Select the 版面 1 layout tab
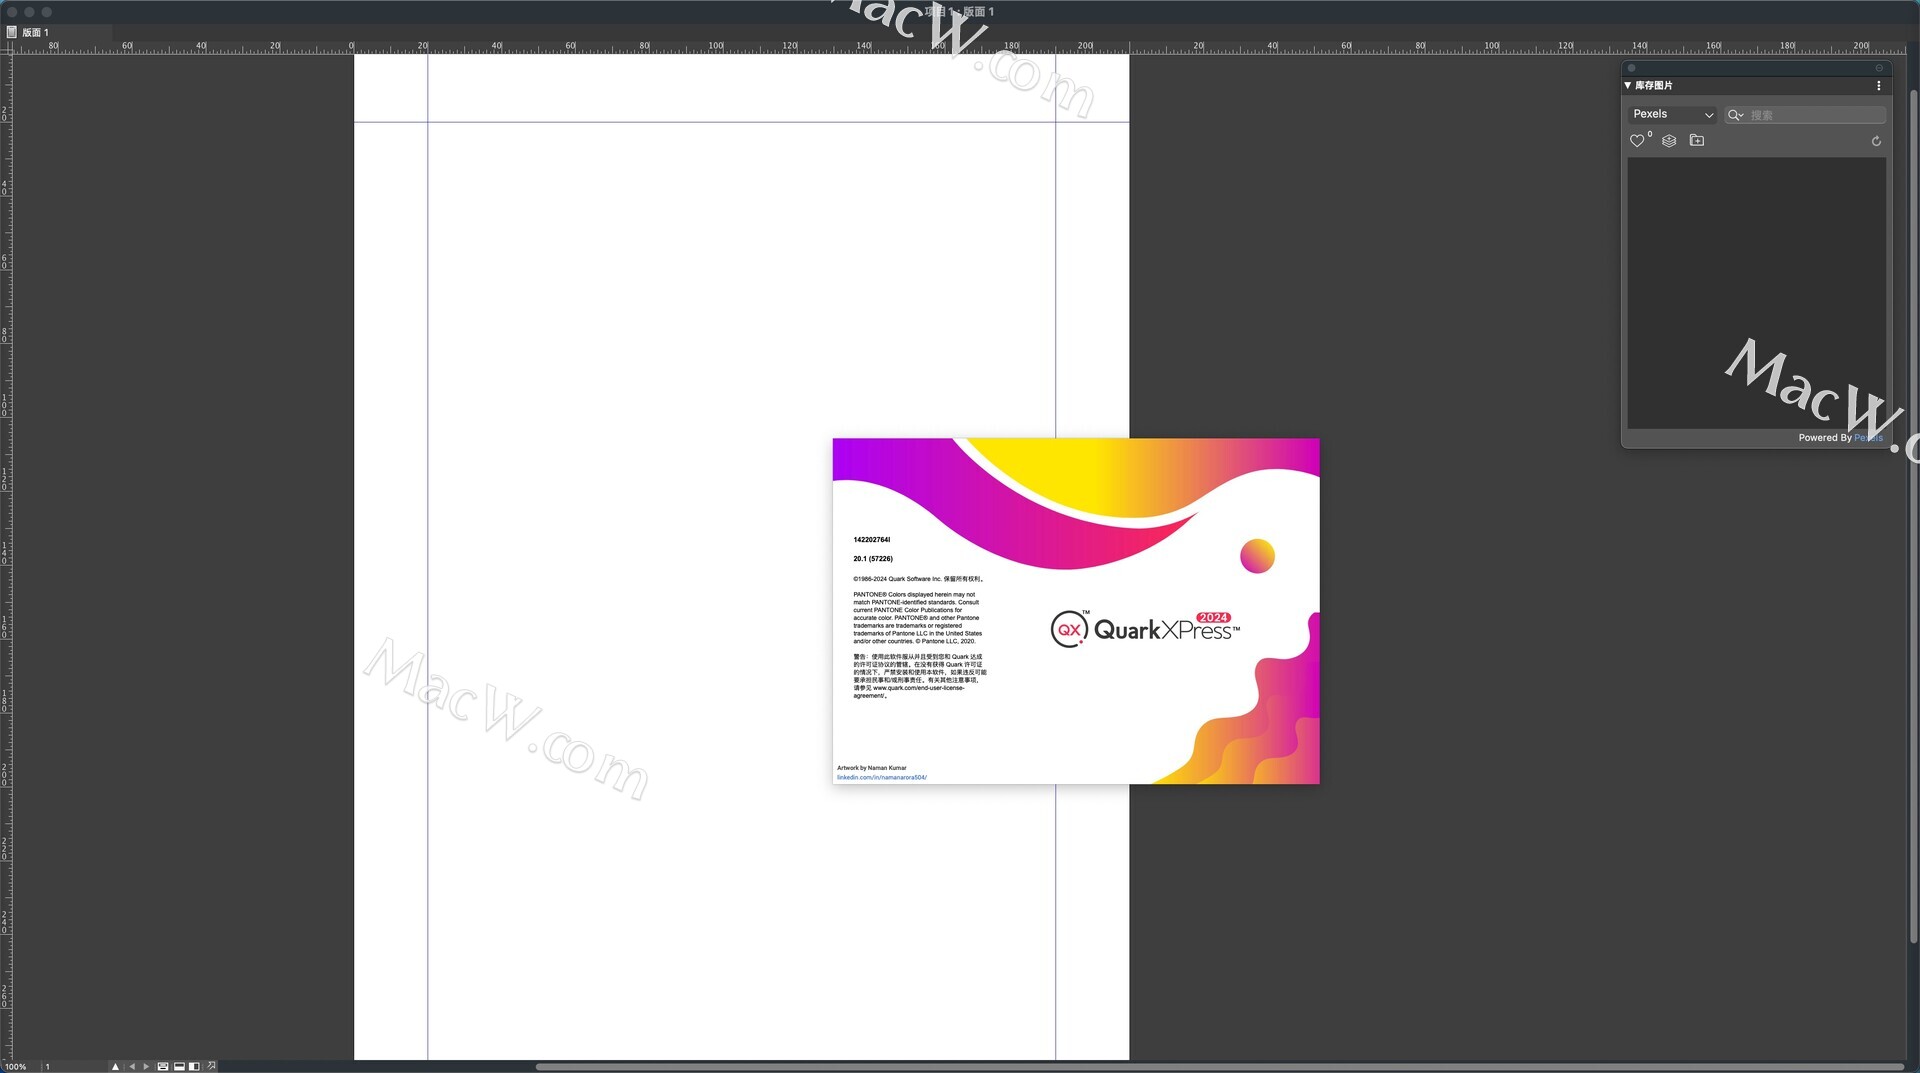1920x1073 pixels. tap(35, 32)
